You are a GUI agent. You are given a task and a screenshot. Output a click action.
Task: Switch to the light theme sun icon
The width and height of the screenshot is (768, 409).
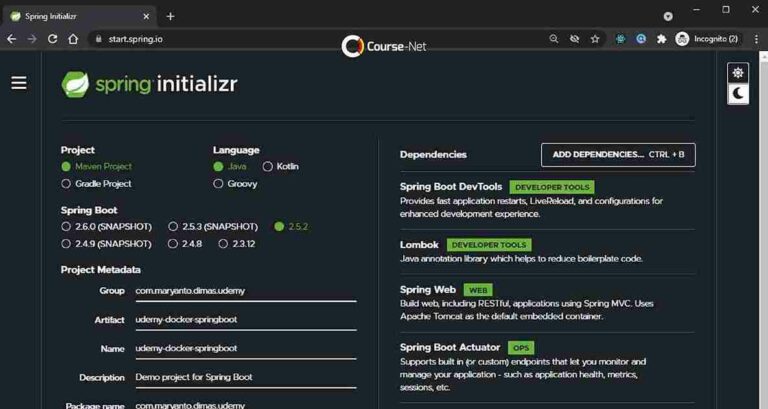point(738,73)
